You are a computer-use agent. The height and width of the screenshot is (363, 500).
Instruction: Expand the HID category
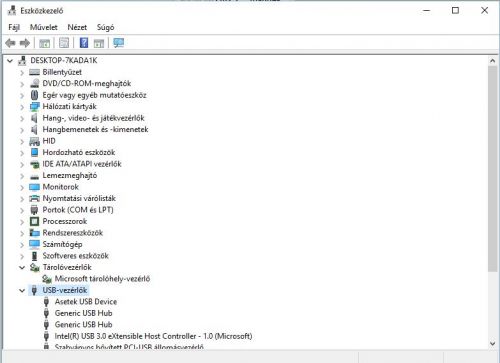click(22, 141)
